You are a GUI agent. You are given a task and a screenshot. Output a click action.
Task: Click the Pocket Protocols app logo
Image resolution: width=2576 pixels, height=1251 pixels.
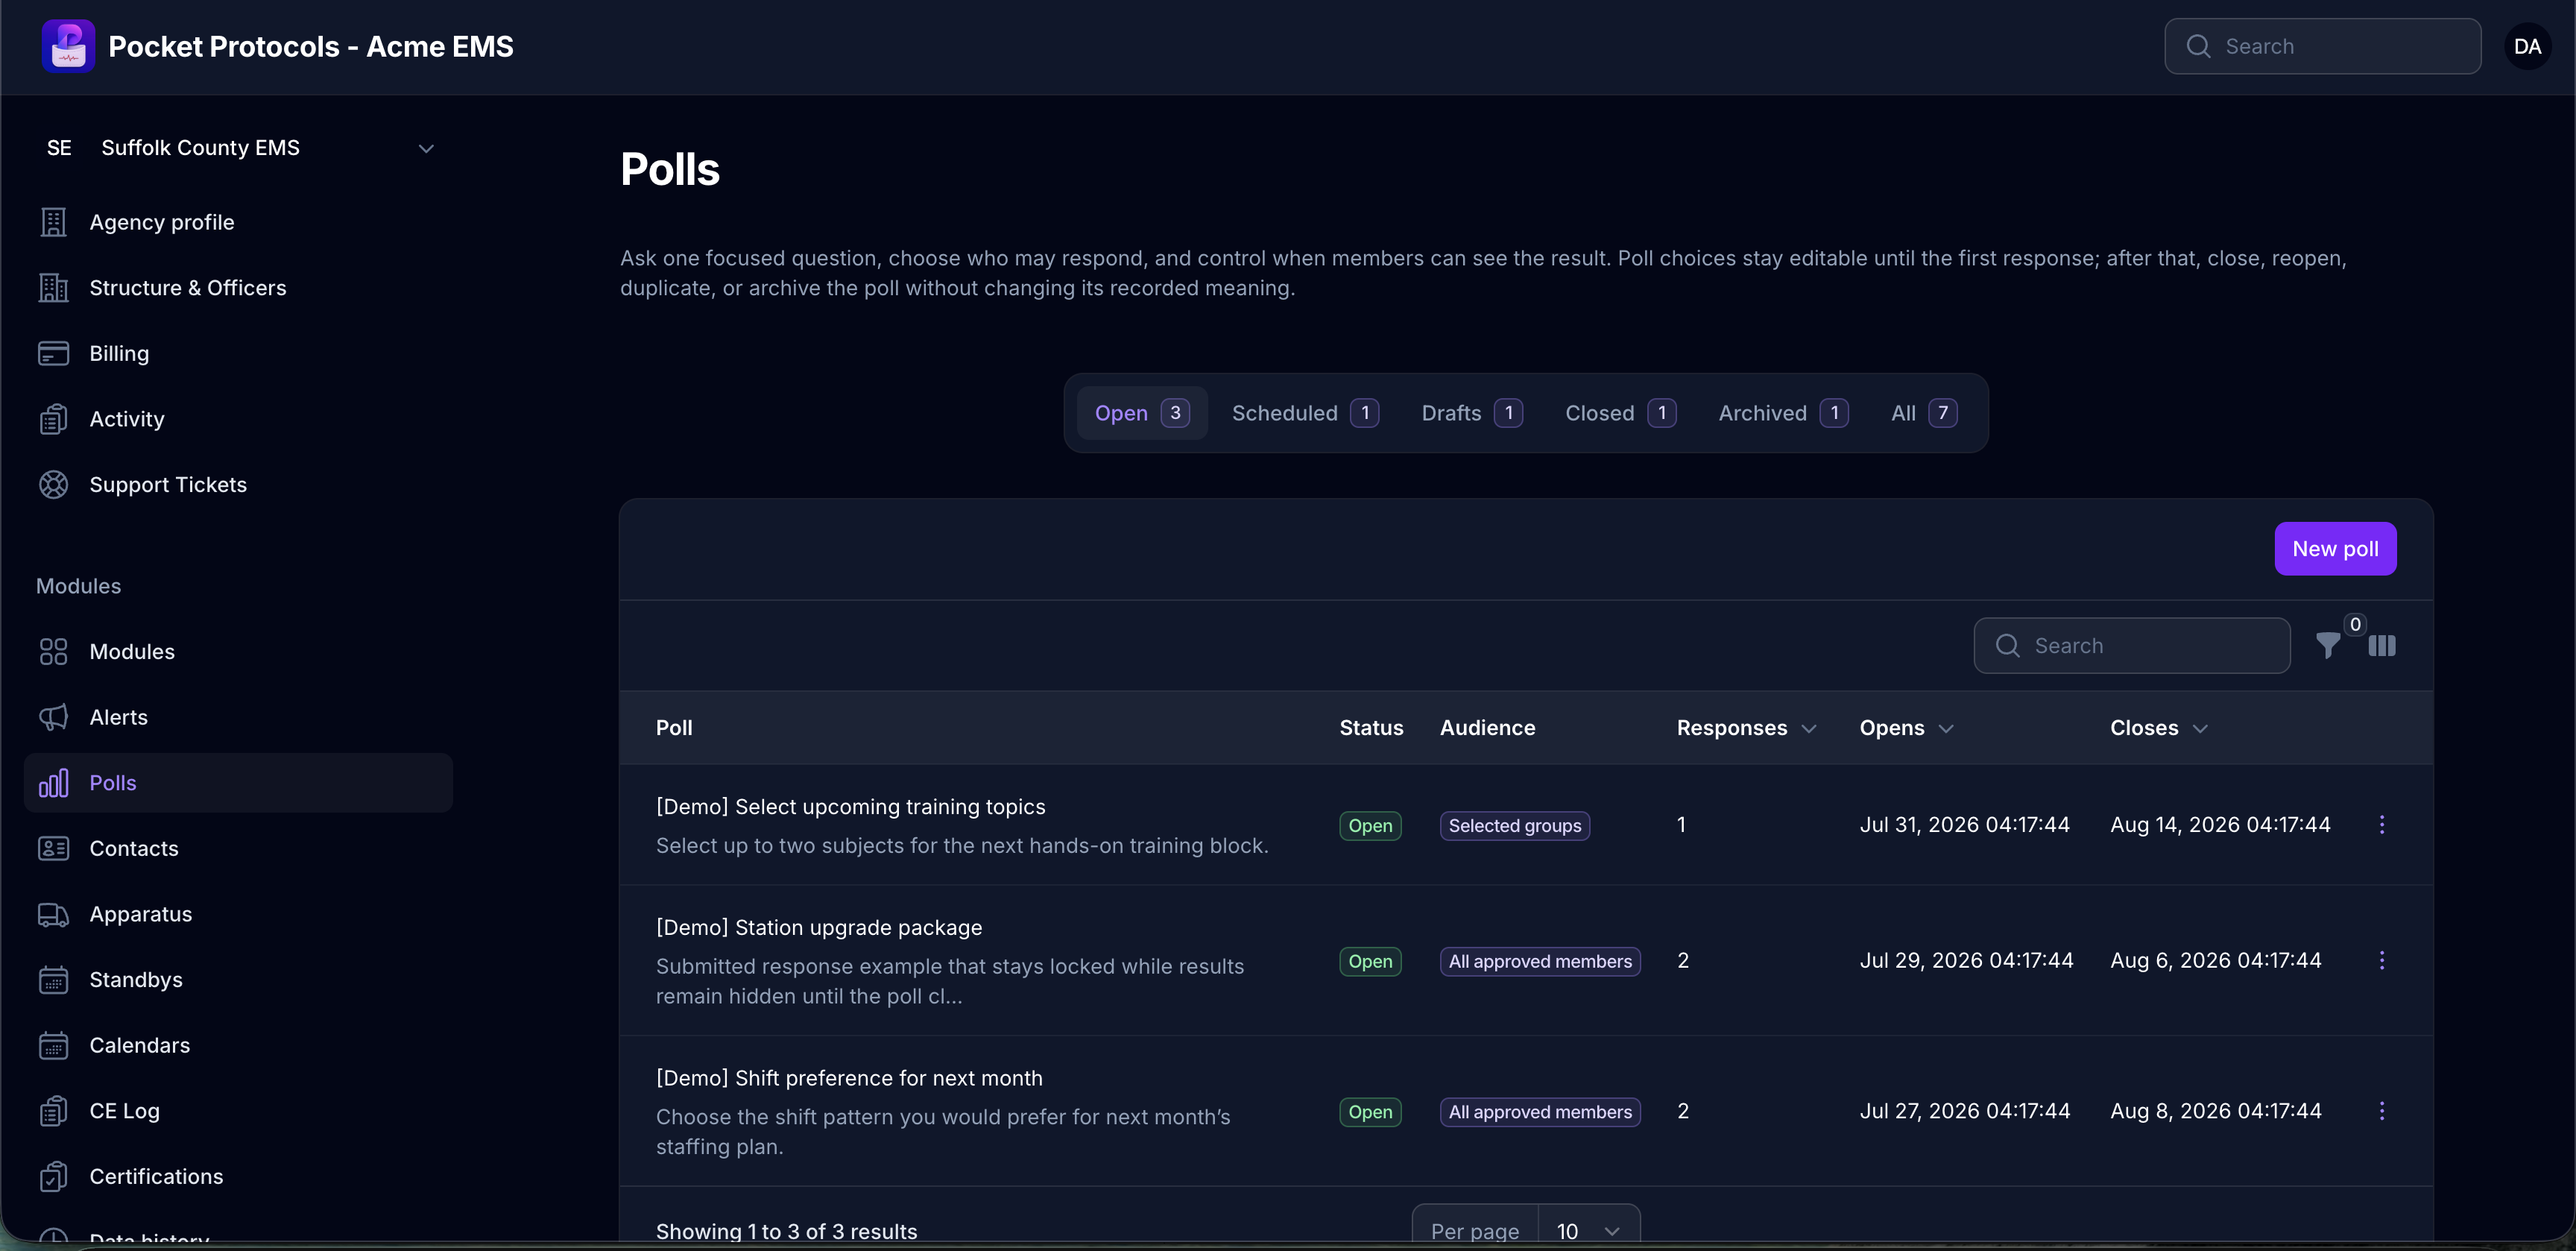point(68,46)
